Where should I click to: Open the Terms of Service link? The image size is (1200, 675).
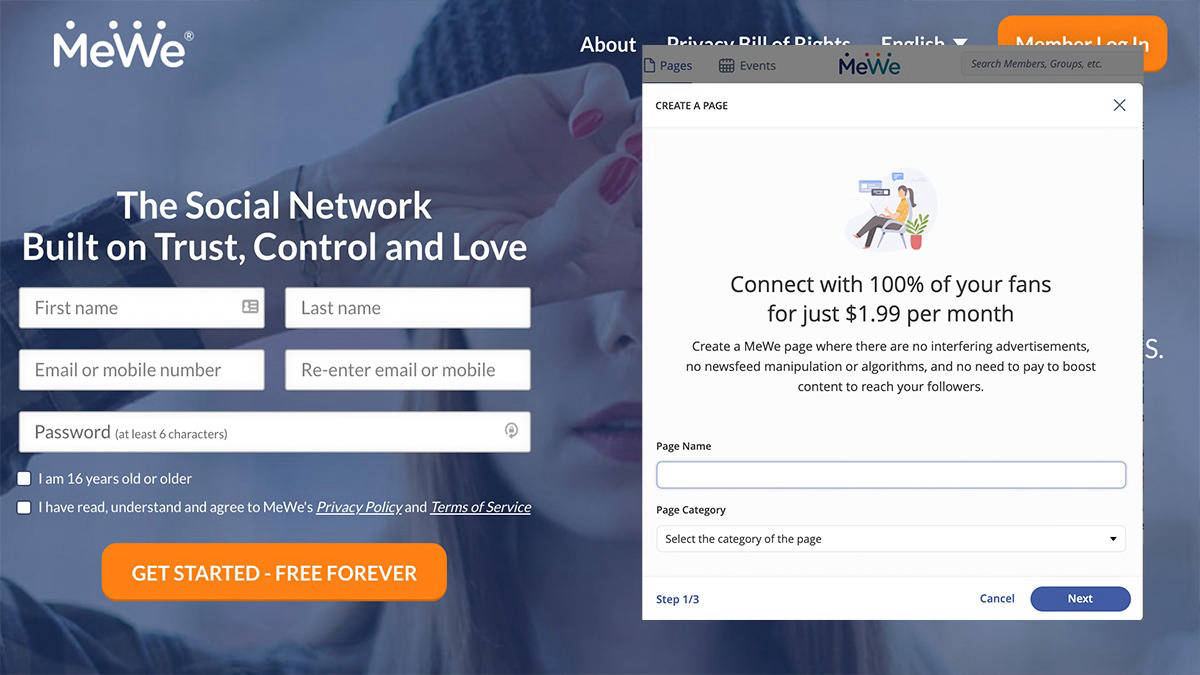click(x=480, y=507)
